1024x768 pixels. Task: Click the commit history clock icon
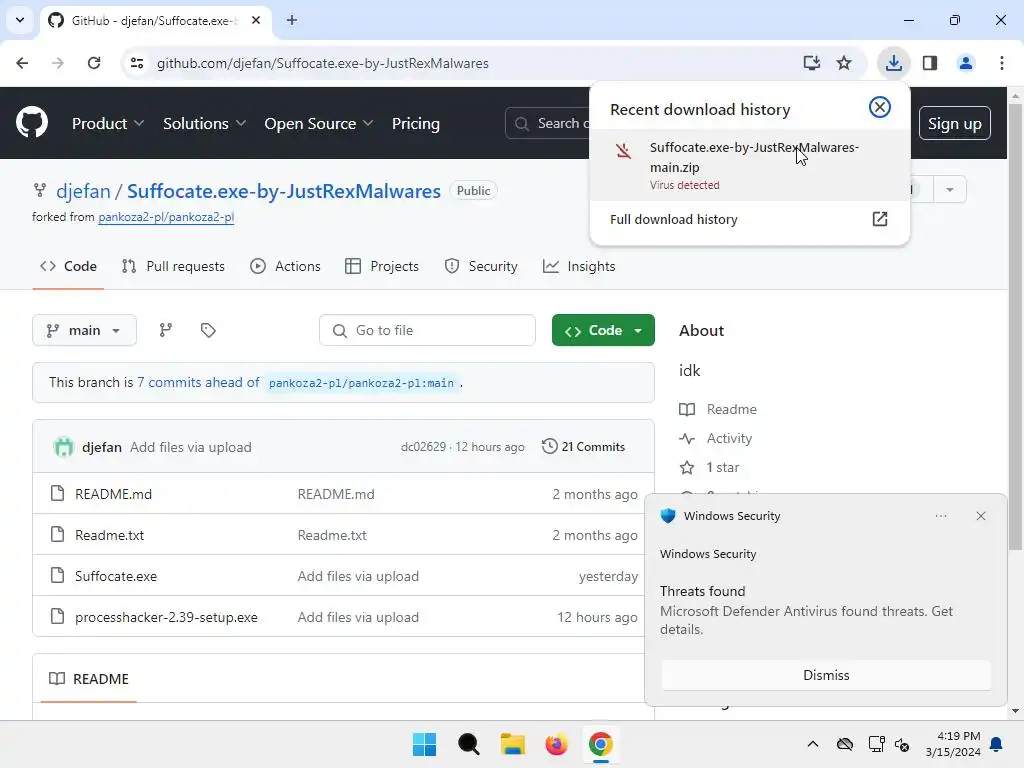(550, 446)
